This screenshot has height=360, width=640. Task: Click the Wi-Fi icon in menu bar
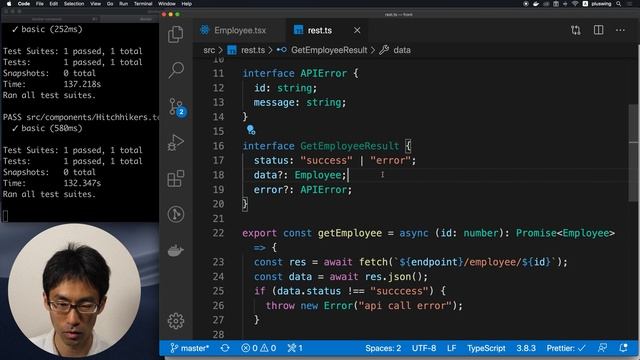[575, 4]
